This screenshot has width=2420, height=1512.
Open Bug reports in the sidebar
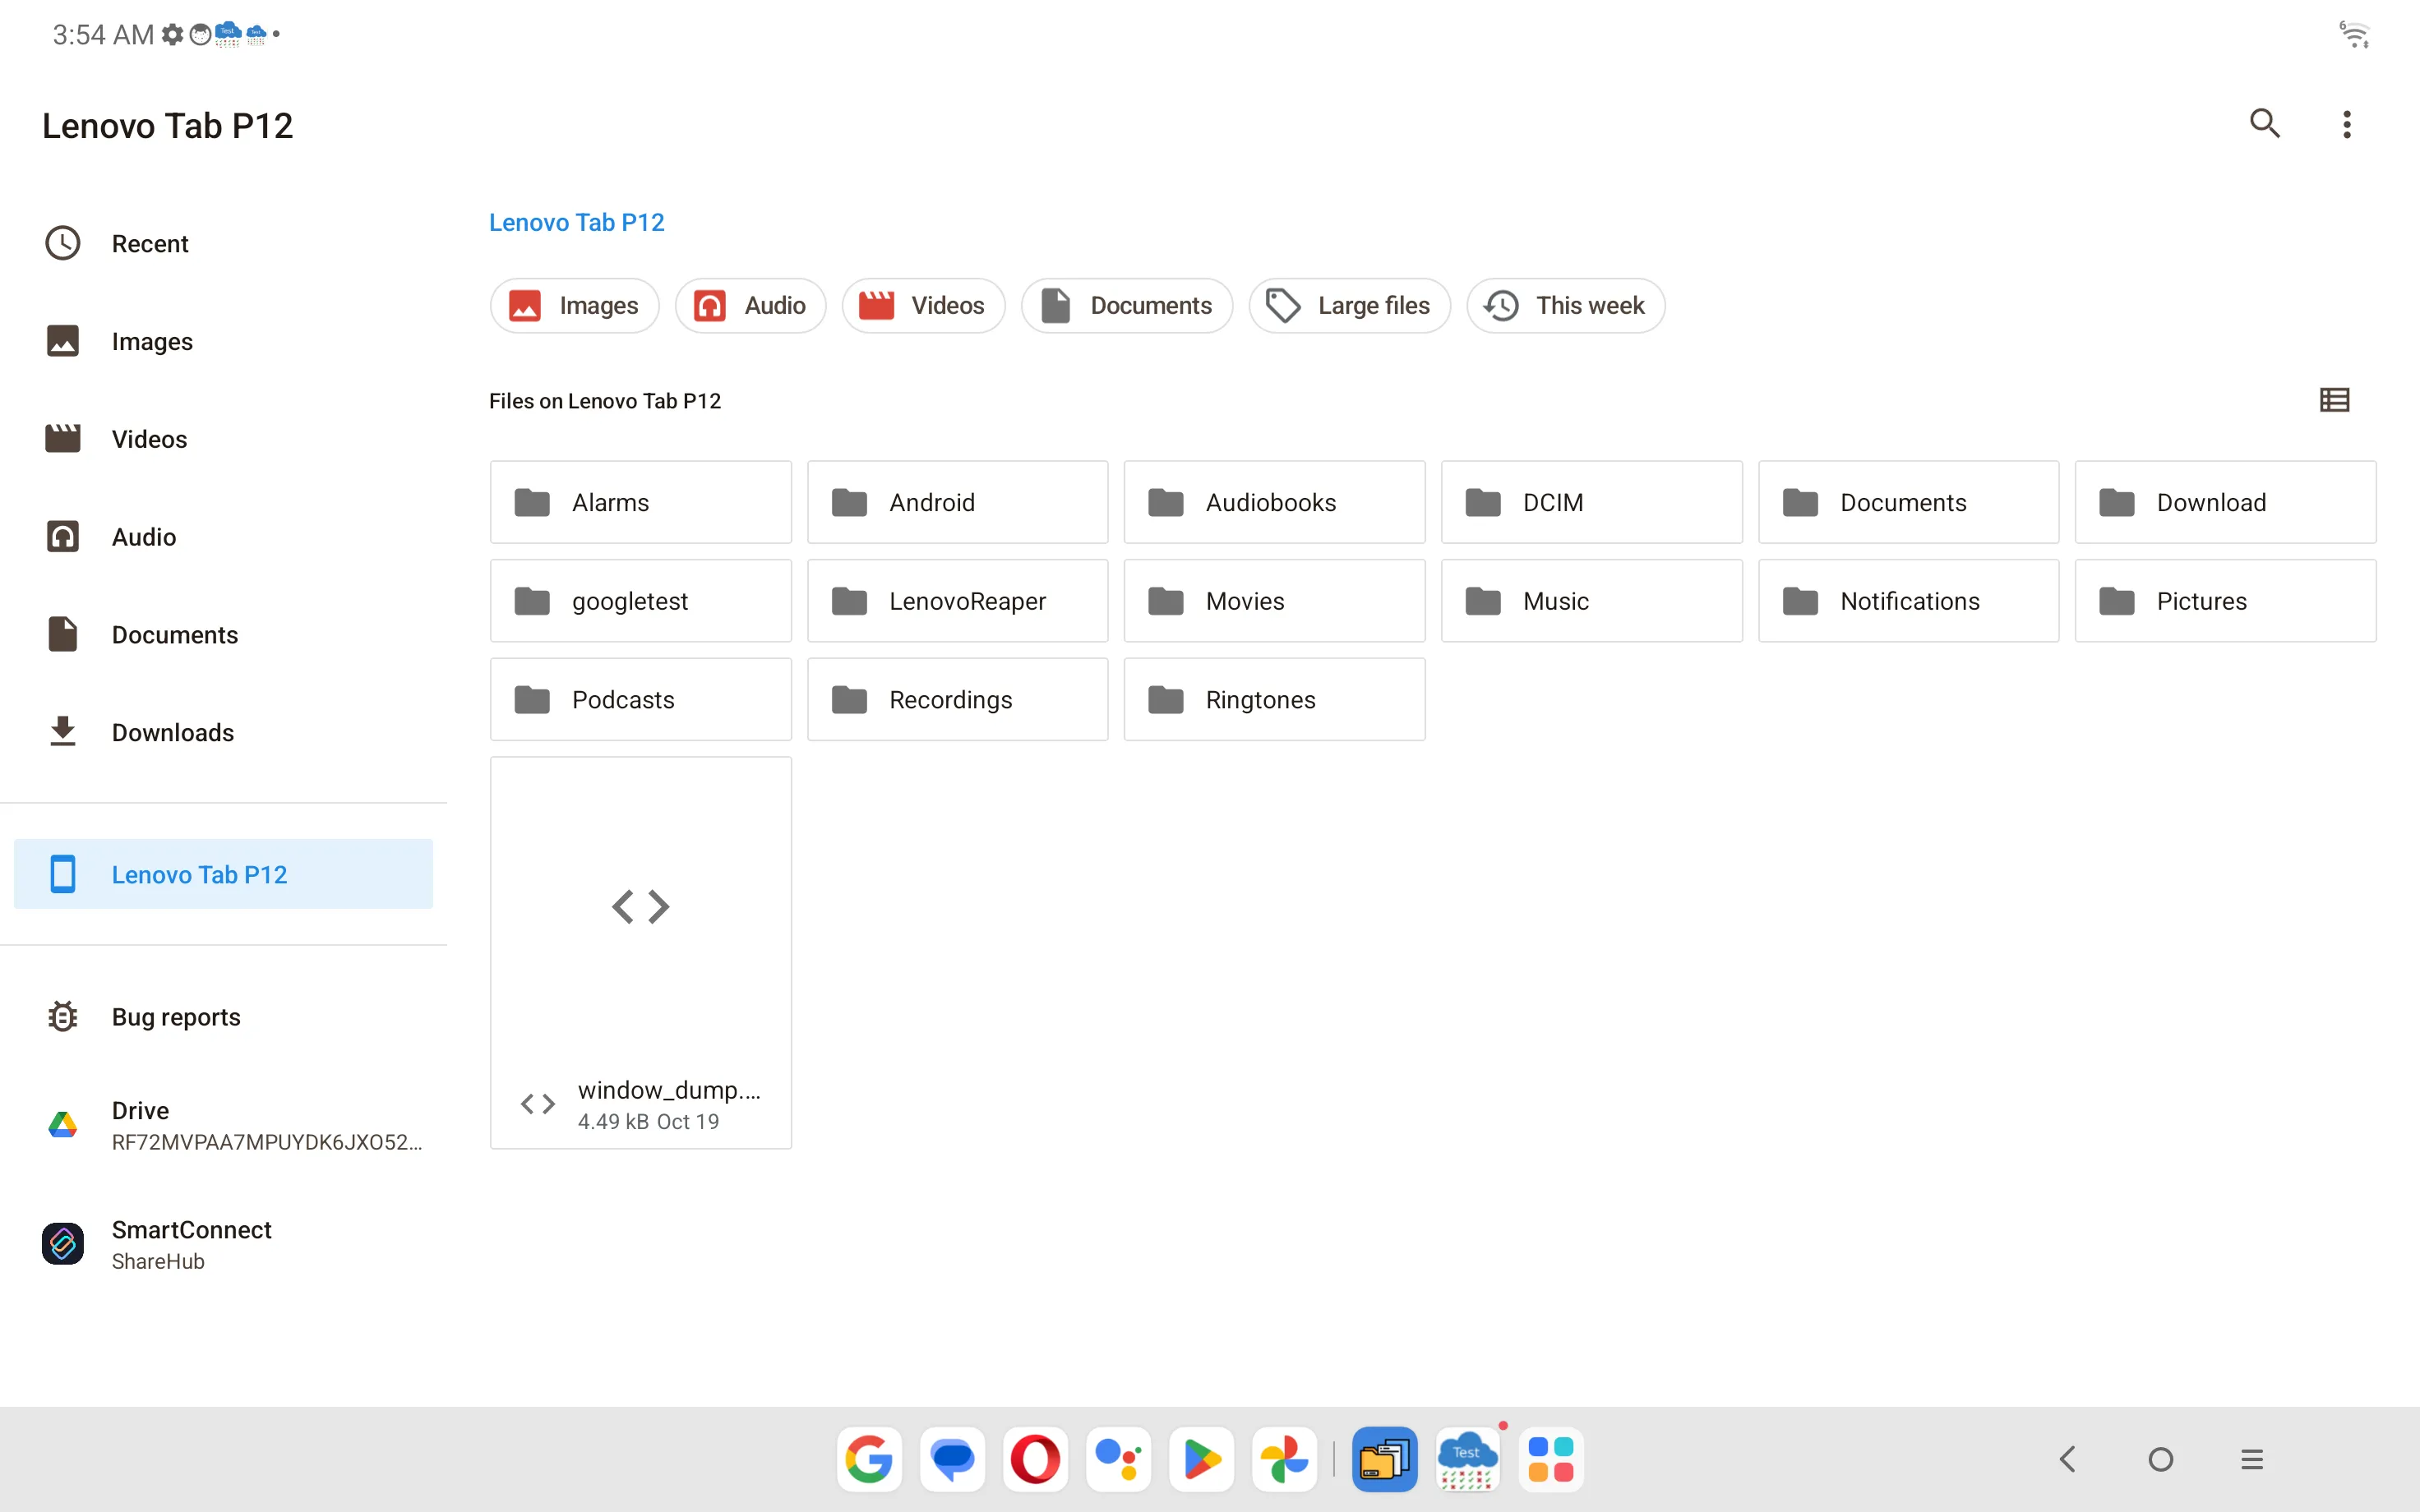[223, 1017]
